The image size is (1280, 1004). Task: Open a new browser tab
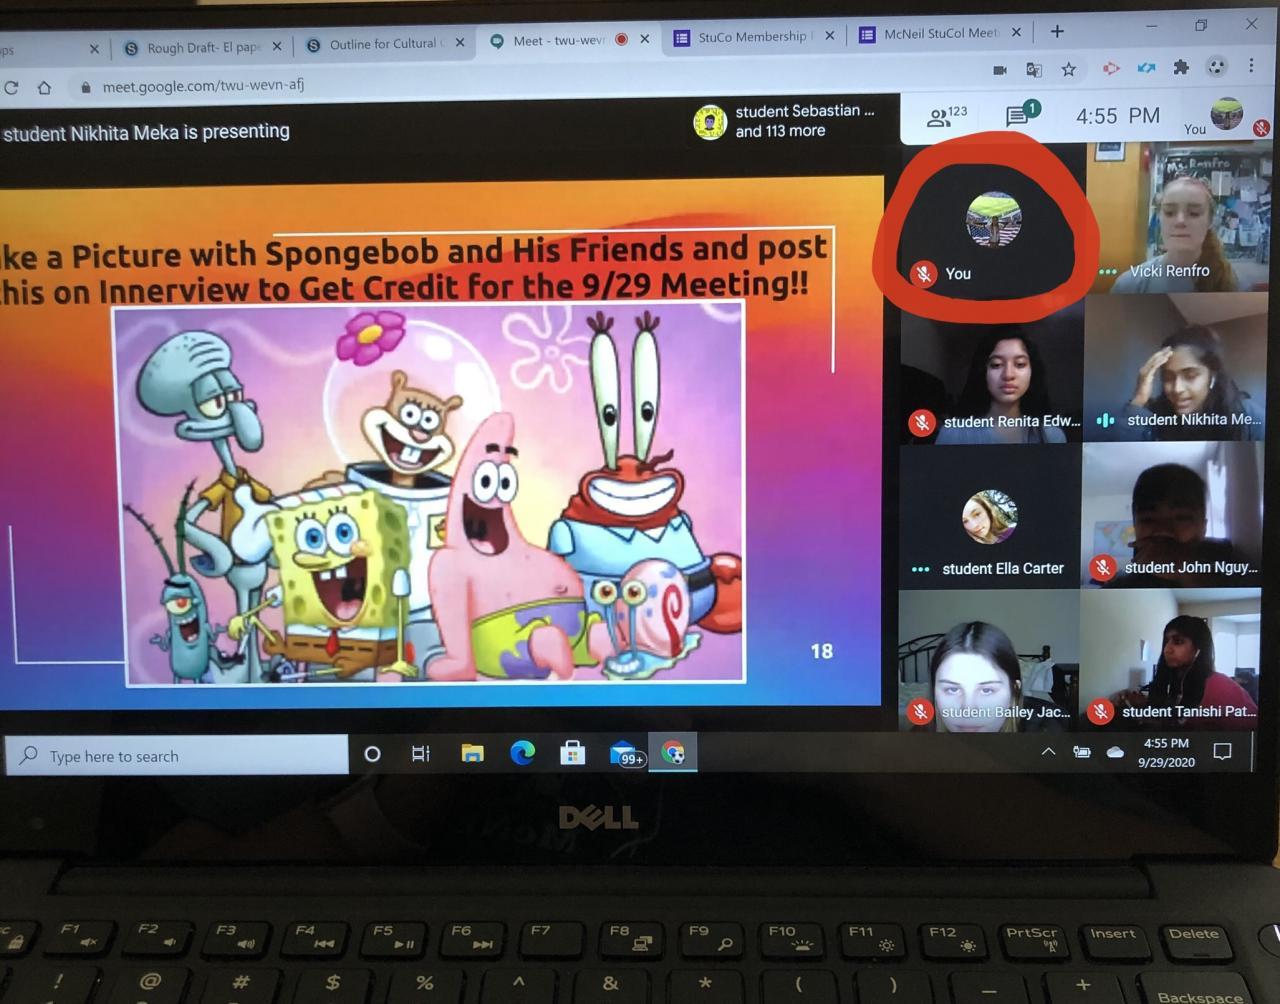[1057, 32]
